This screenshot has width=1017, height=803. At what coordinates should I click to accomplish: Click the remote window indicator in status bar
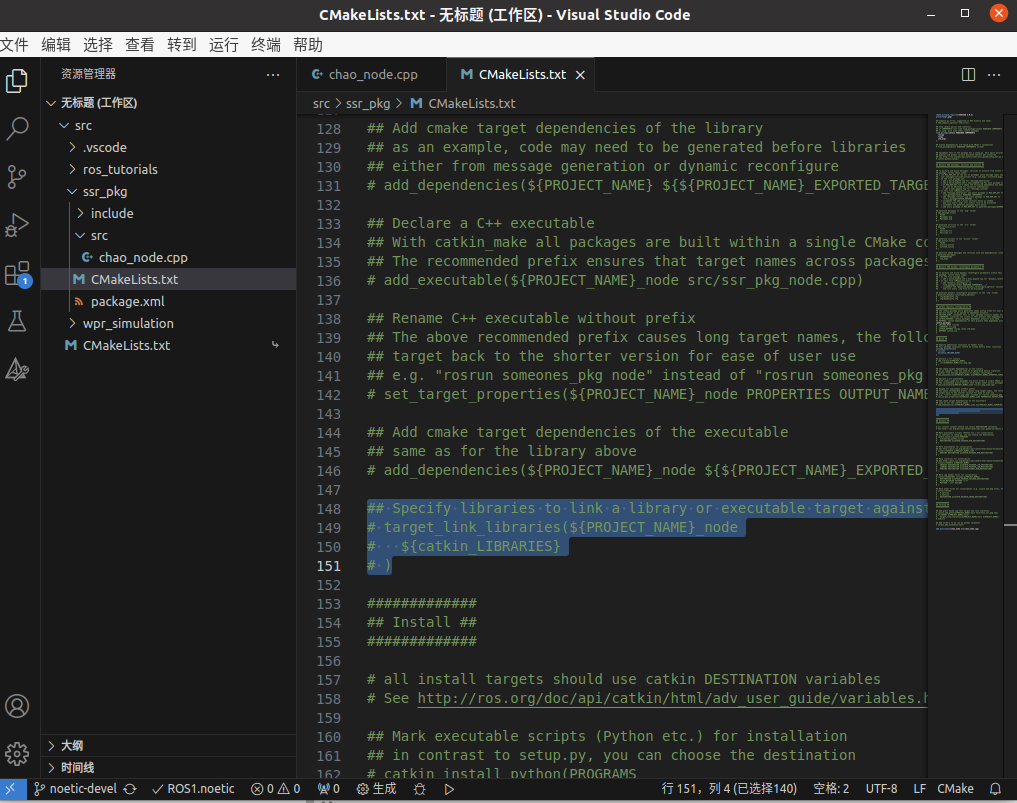[x=11, y=789]
